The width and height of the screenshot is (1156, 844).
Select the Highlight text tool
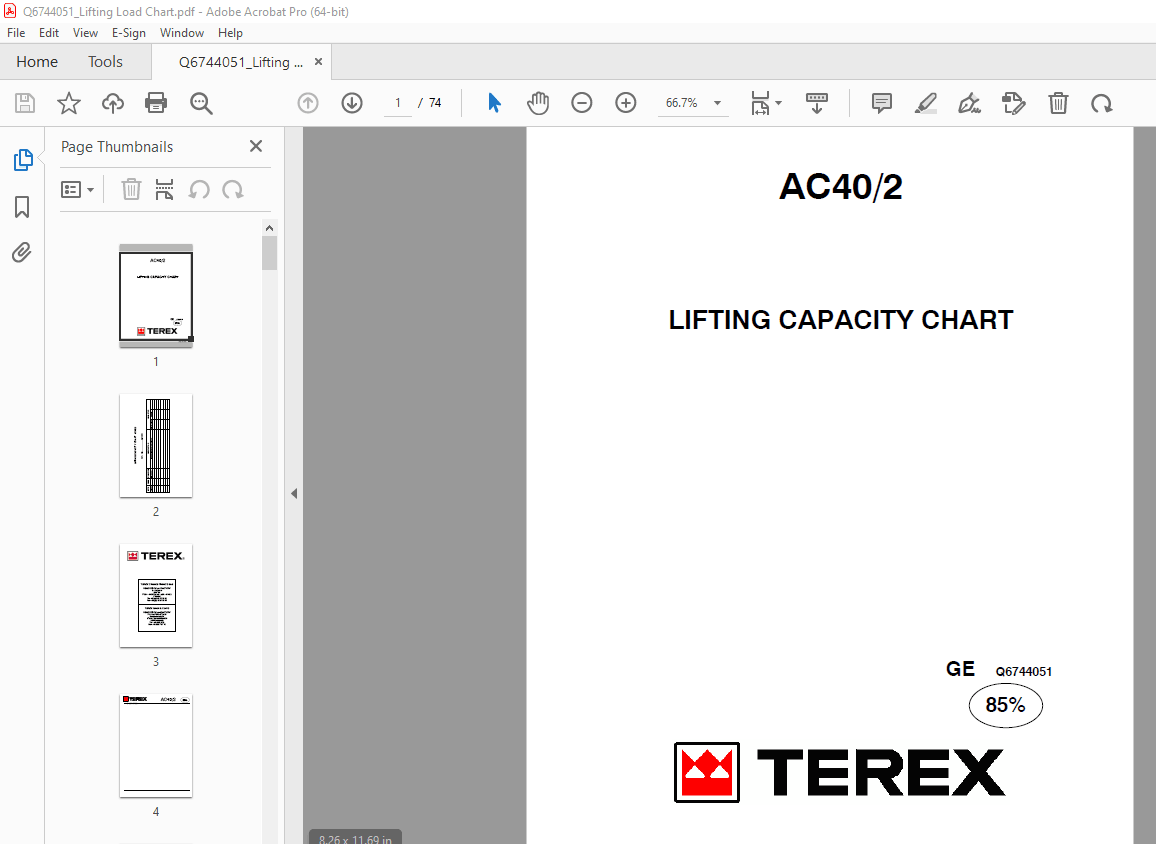(x=925, y=103)
